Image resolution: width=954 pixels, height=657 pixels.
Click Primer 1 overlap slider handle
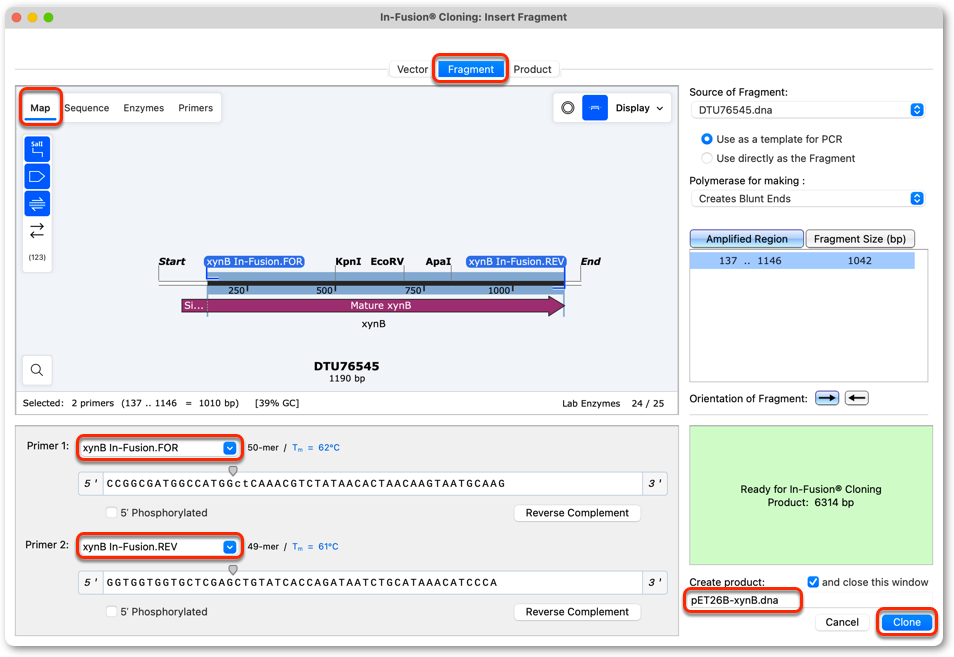coord(233,470)
